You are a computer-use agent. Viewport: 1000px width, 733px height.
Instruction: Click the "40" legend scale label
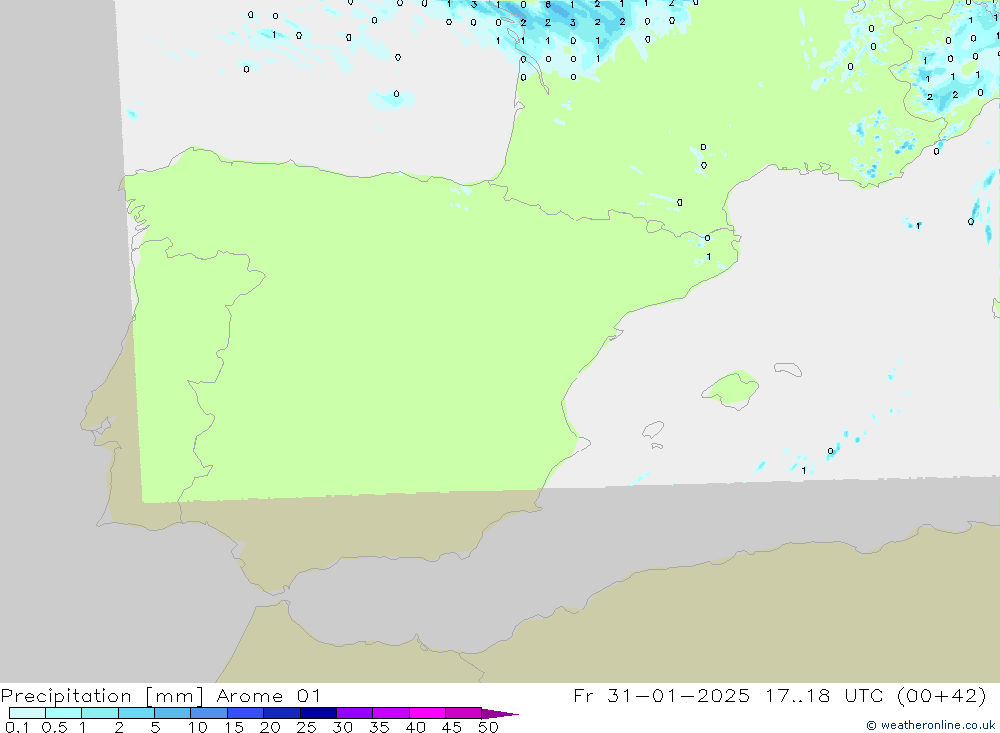[x=415, y=727]
